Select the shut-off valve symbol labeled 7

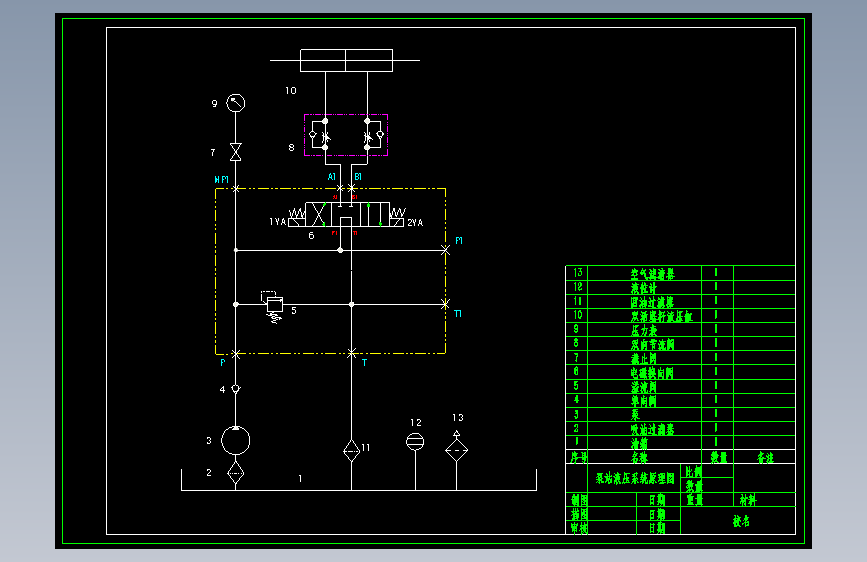coord(236,152)
